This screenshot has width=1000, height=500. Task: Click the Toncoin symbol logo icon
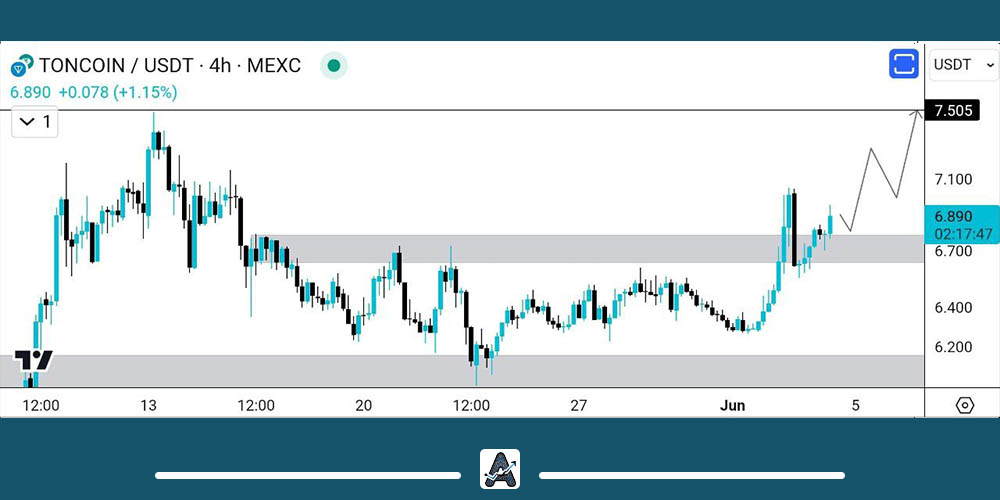pyautogui.click(x=22, y=66)
